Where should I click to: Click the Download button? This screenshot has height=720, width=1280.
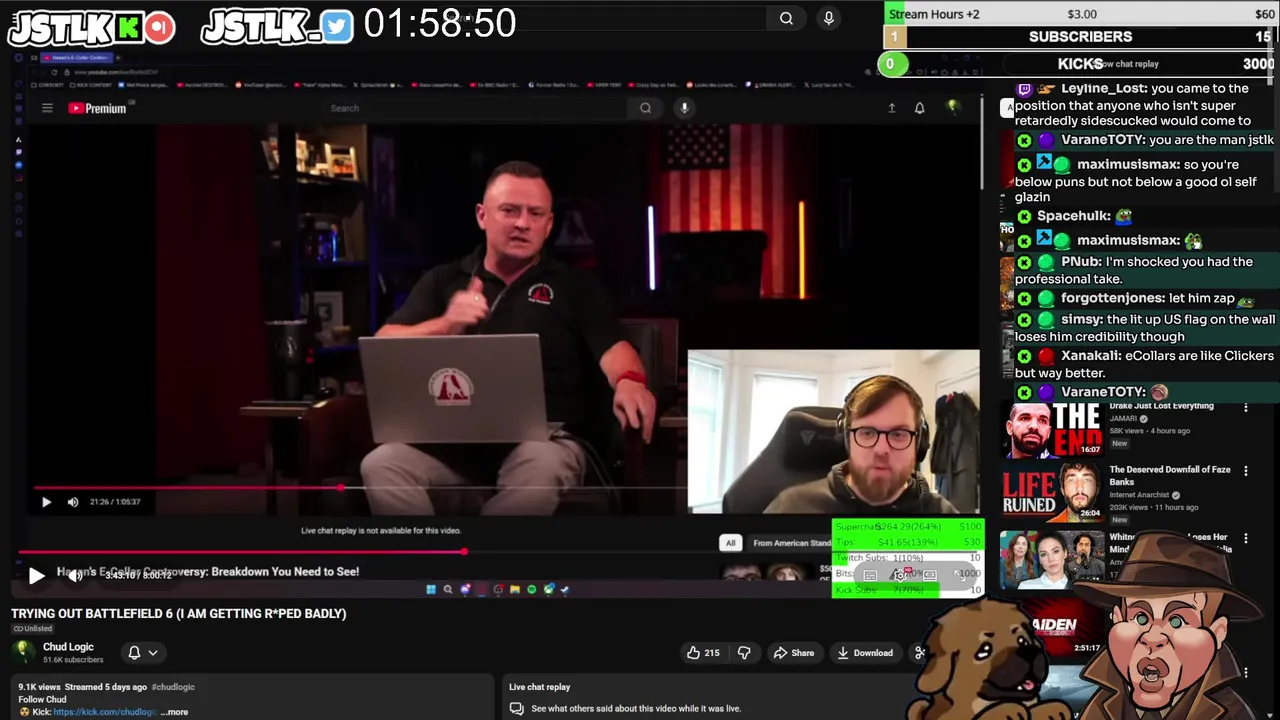point(865,653)
